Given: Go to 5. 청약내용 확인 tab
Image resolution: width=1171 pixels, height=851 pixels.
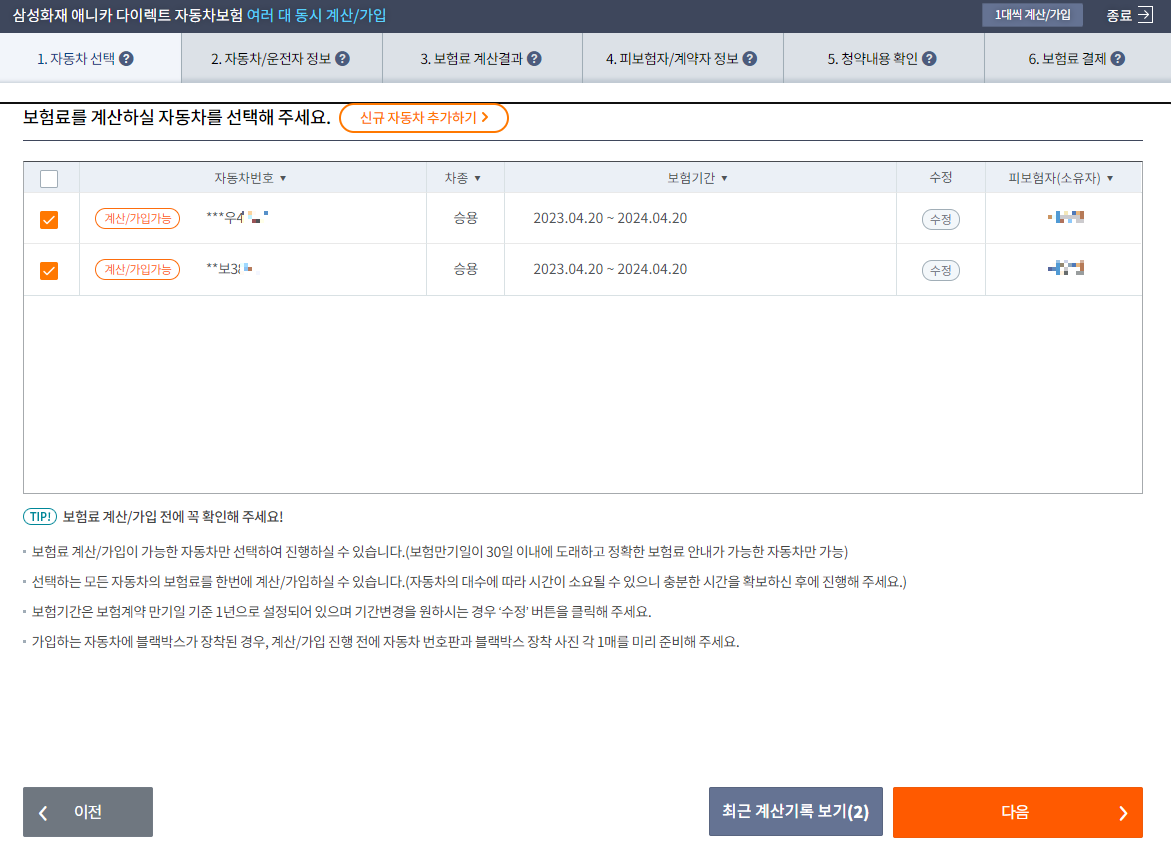Looking at the screenshot, I should pyautogui.click(x=883, y=58).
